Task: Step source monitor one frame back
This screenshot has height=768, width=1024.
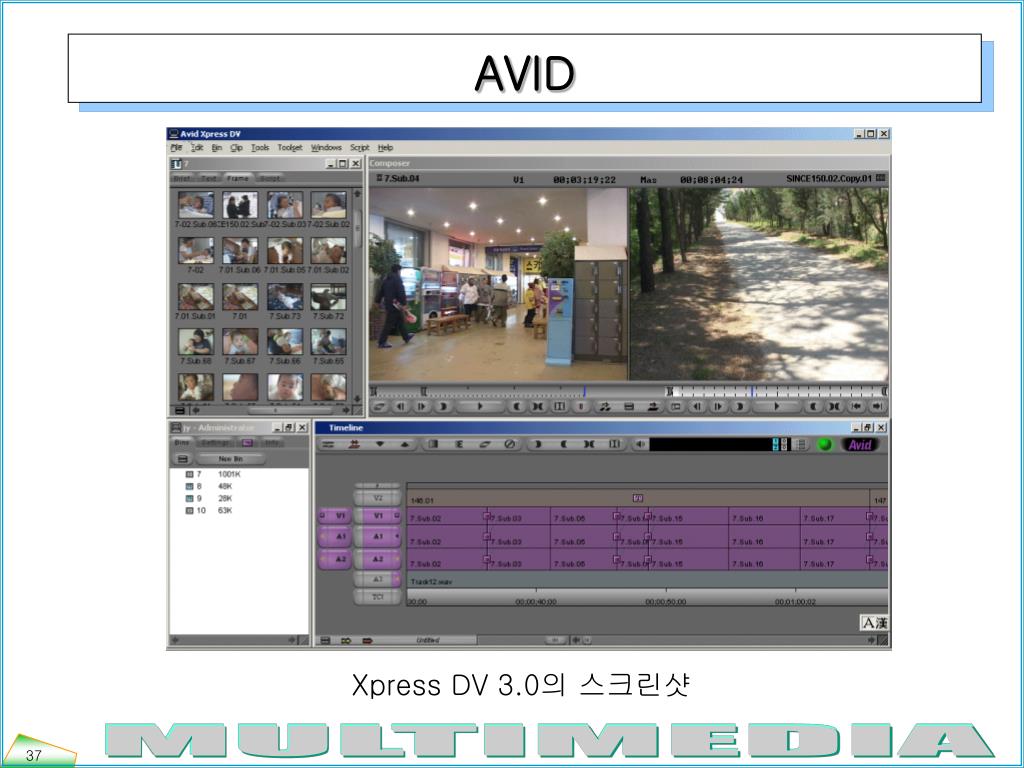Action: tap(400, 406)
